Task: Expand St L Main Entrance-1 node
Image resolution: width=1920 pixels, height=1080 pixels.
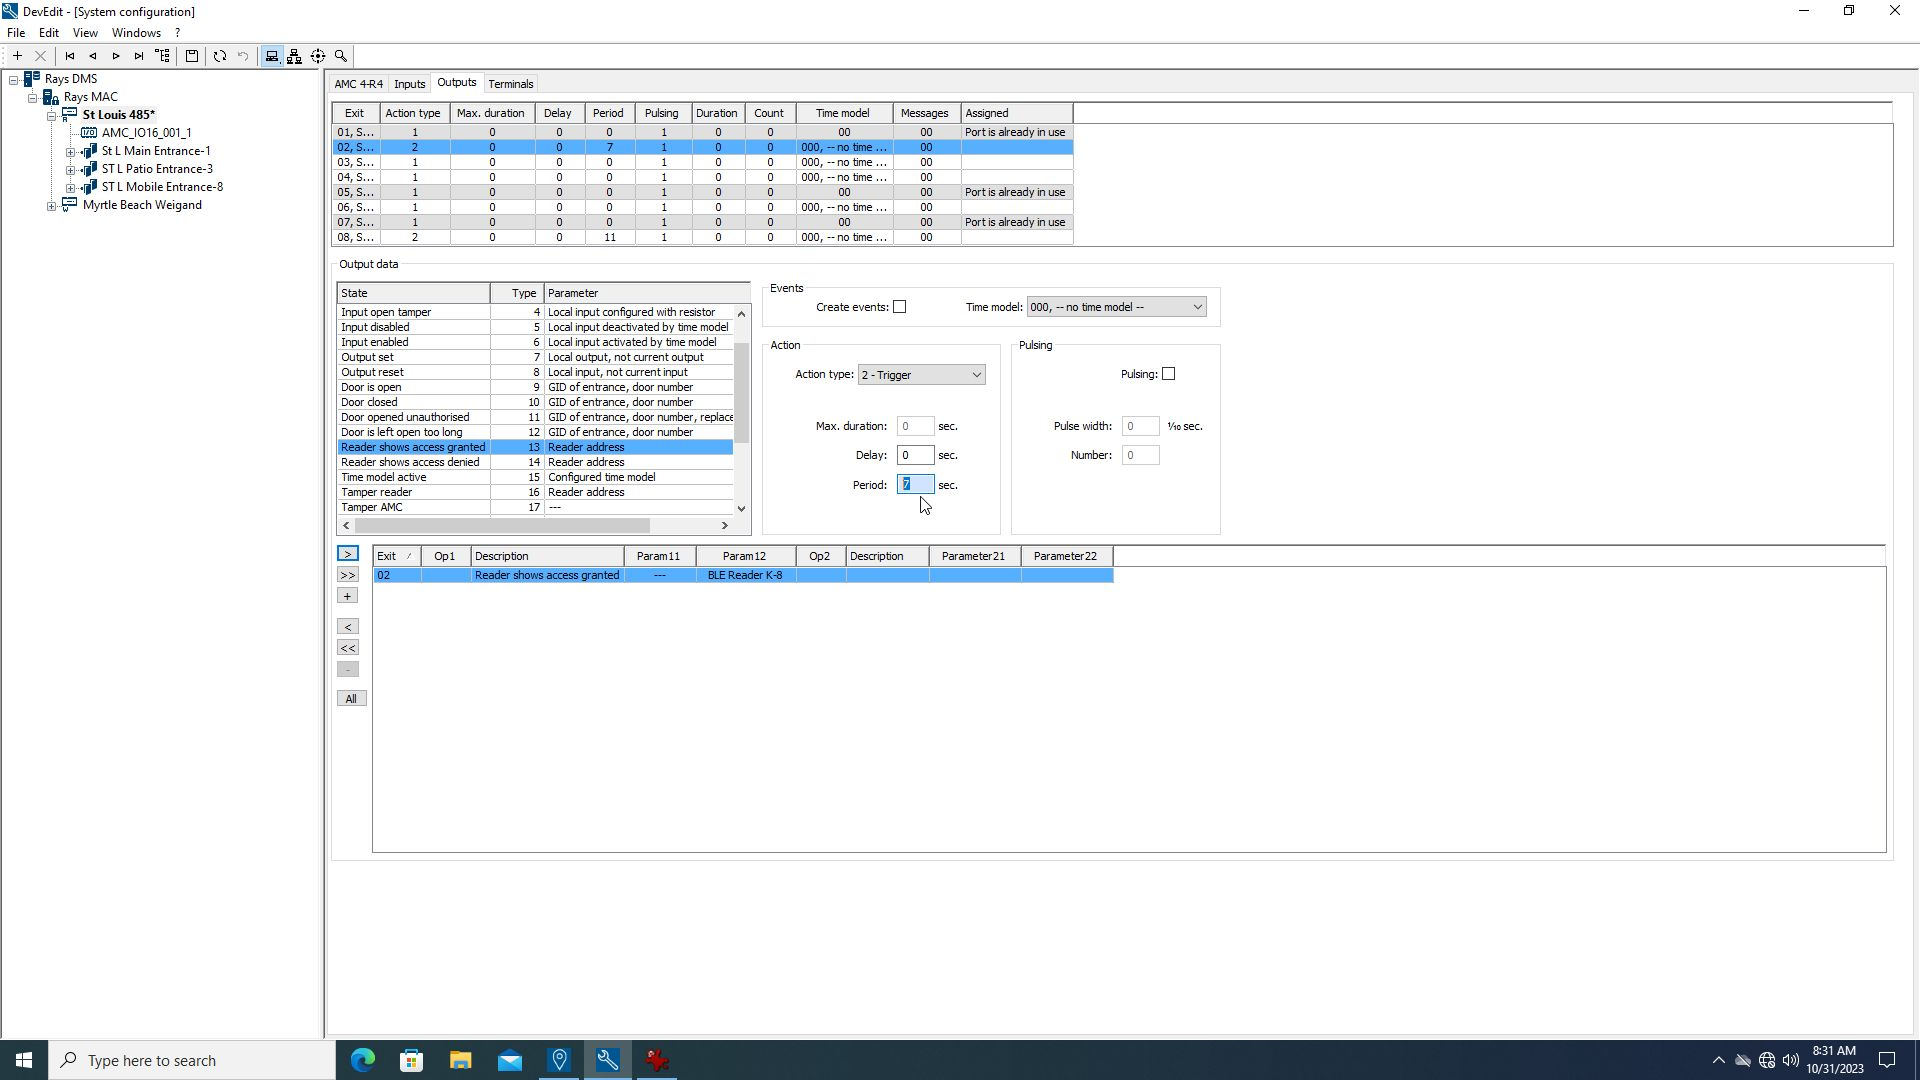Action: pos(71,152)
